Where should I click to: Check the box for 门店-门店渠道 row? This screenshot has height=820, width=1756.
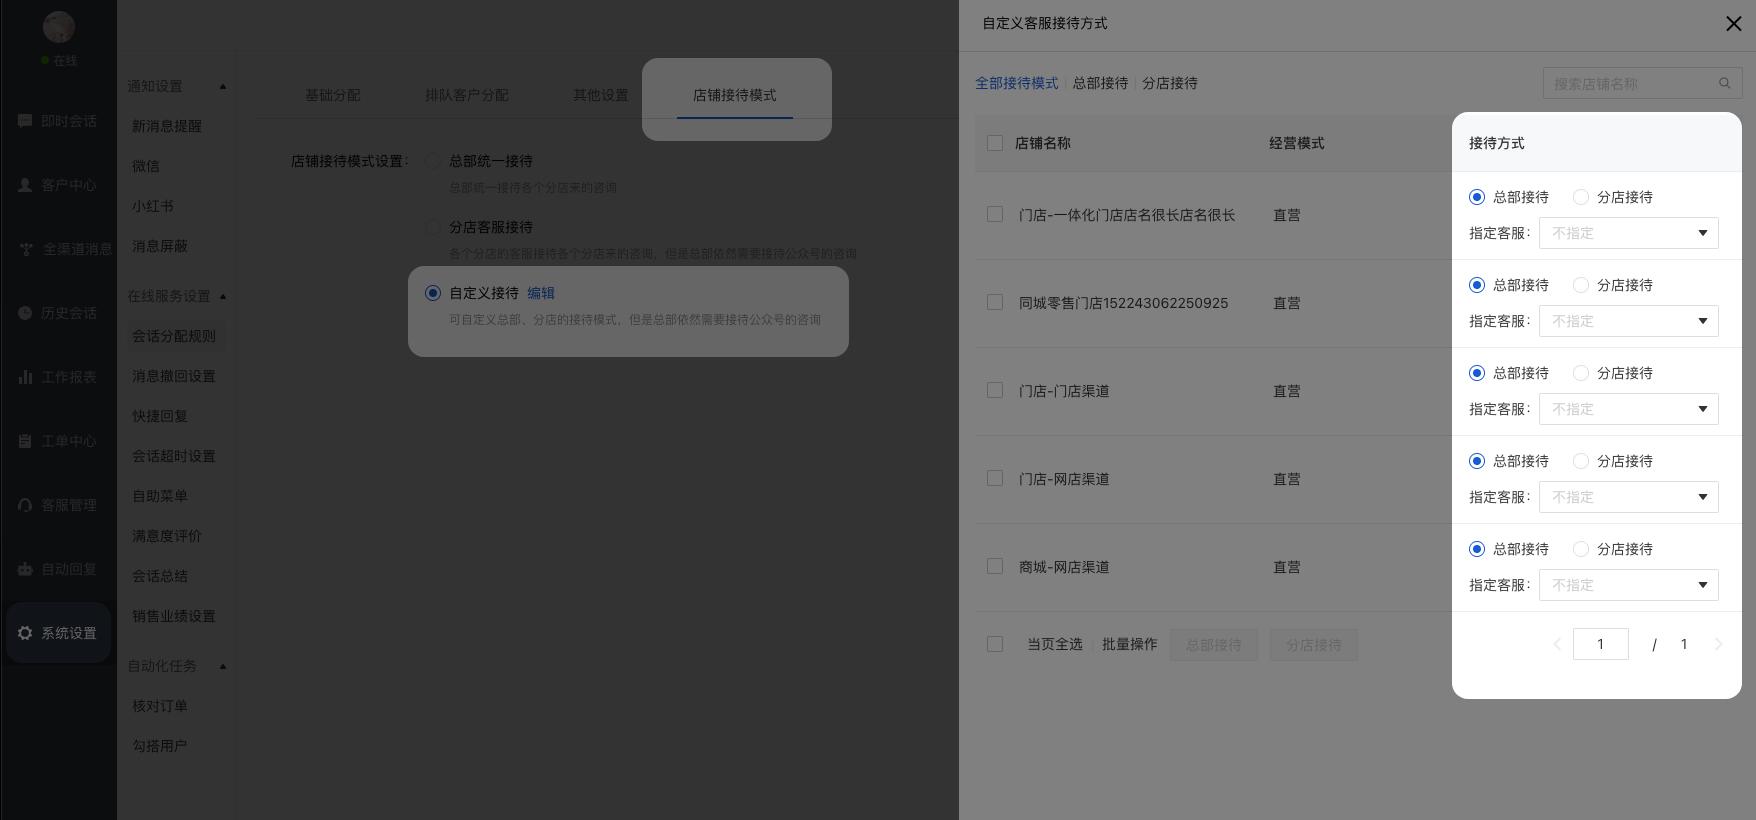pyautogui.click(x=994, y=390)
